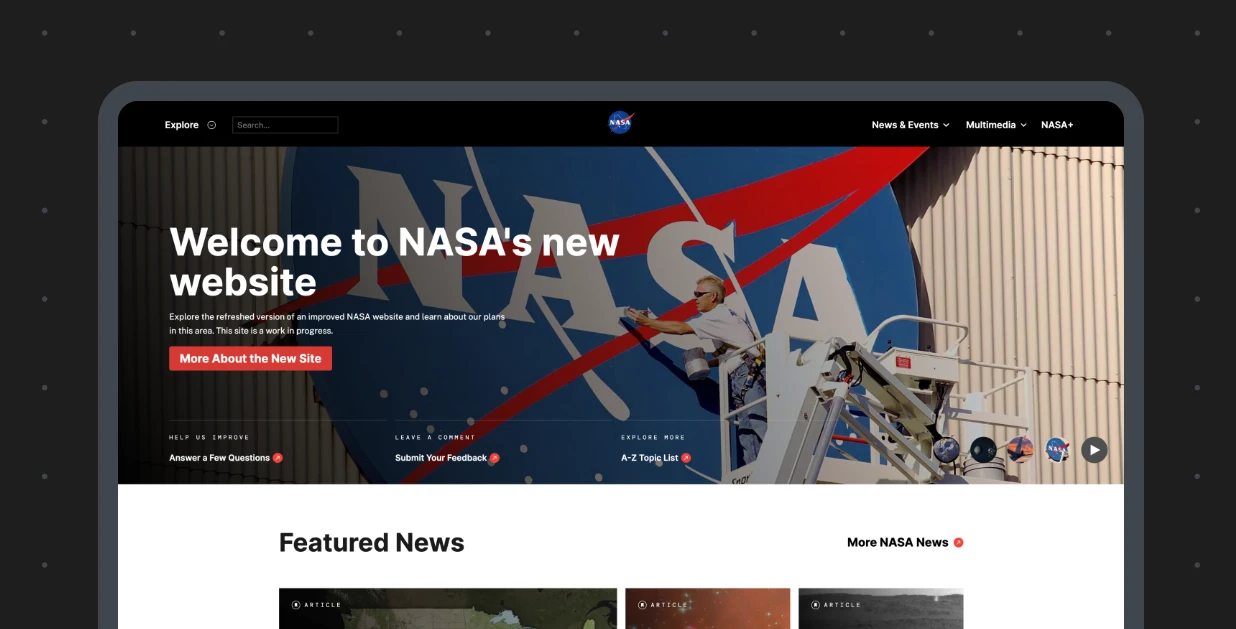The height and width of the screenshot is (629, 1236).
Task: Open the second featured article with orange nebula
Action: [708, 608]
